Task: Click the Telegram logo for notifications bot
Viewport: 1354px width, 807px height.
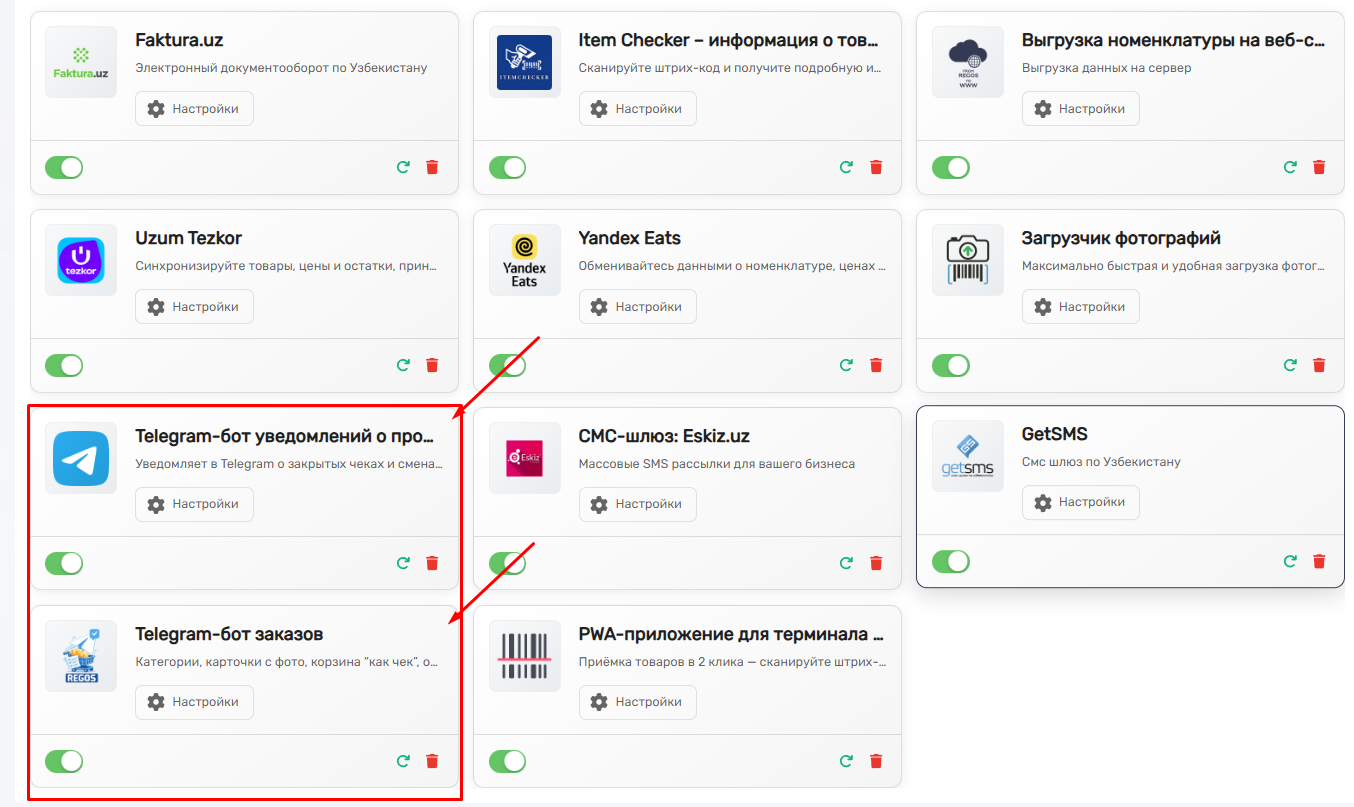Action: tap(81, 458)
